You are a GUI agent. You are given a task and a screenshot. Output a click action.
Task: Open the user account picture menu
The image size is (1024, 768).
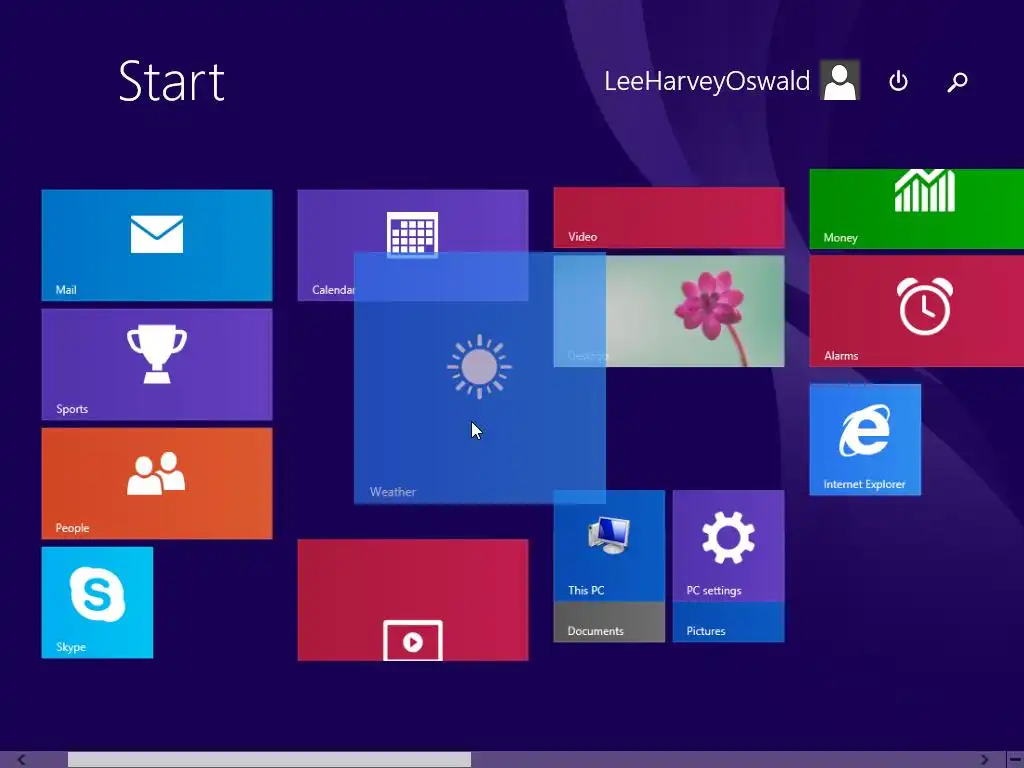coord(840,80)
